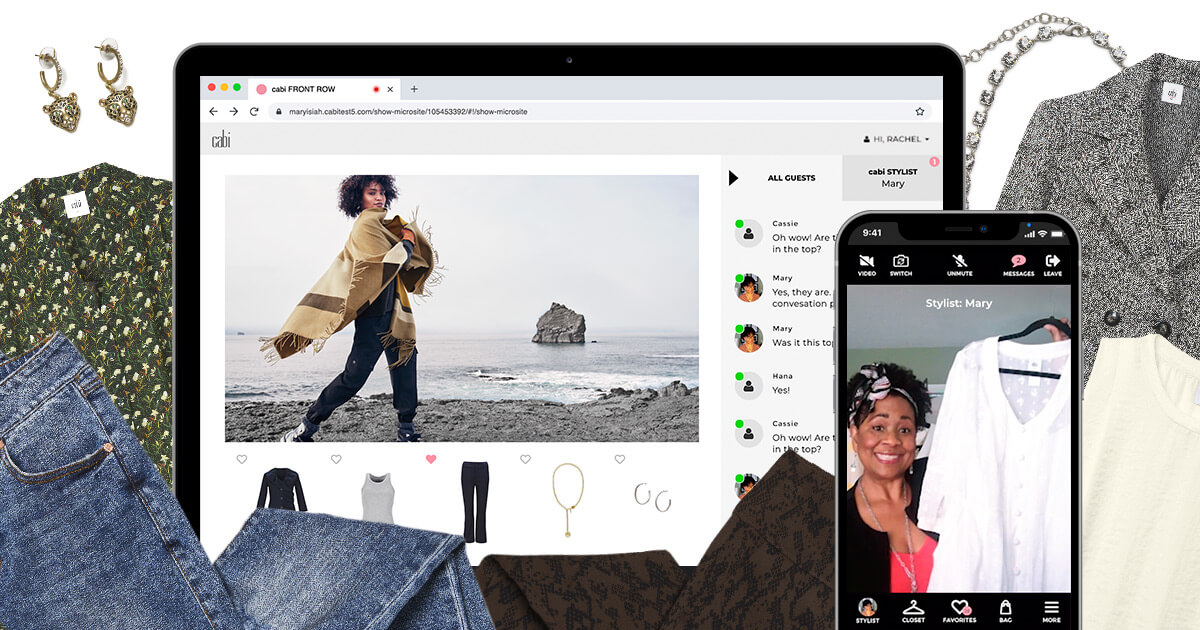Leave the show on phone
The width and height of the screenshot is (1200, 630).
click(1053, 264)
